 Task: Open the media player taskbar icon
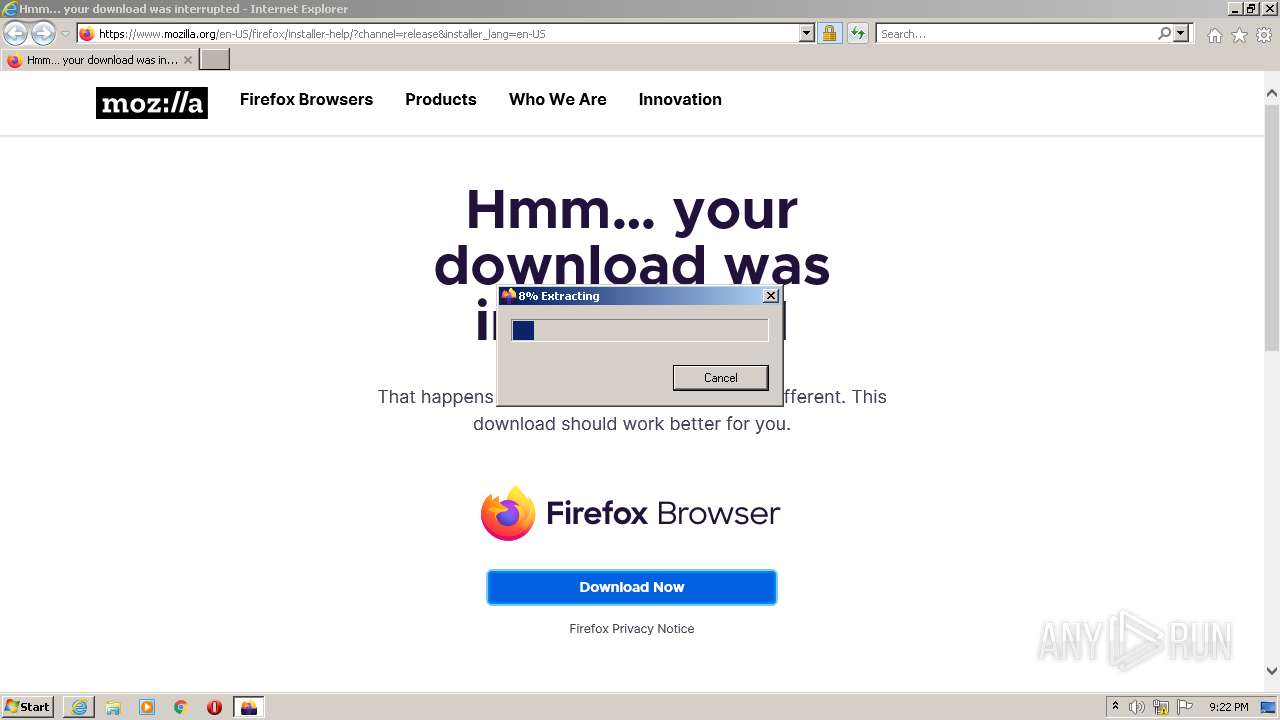point(147,707)
